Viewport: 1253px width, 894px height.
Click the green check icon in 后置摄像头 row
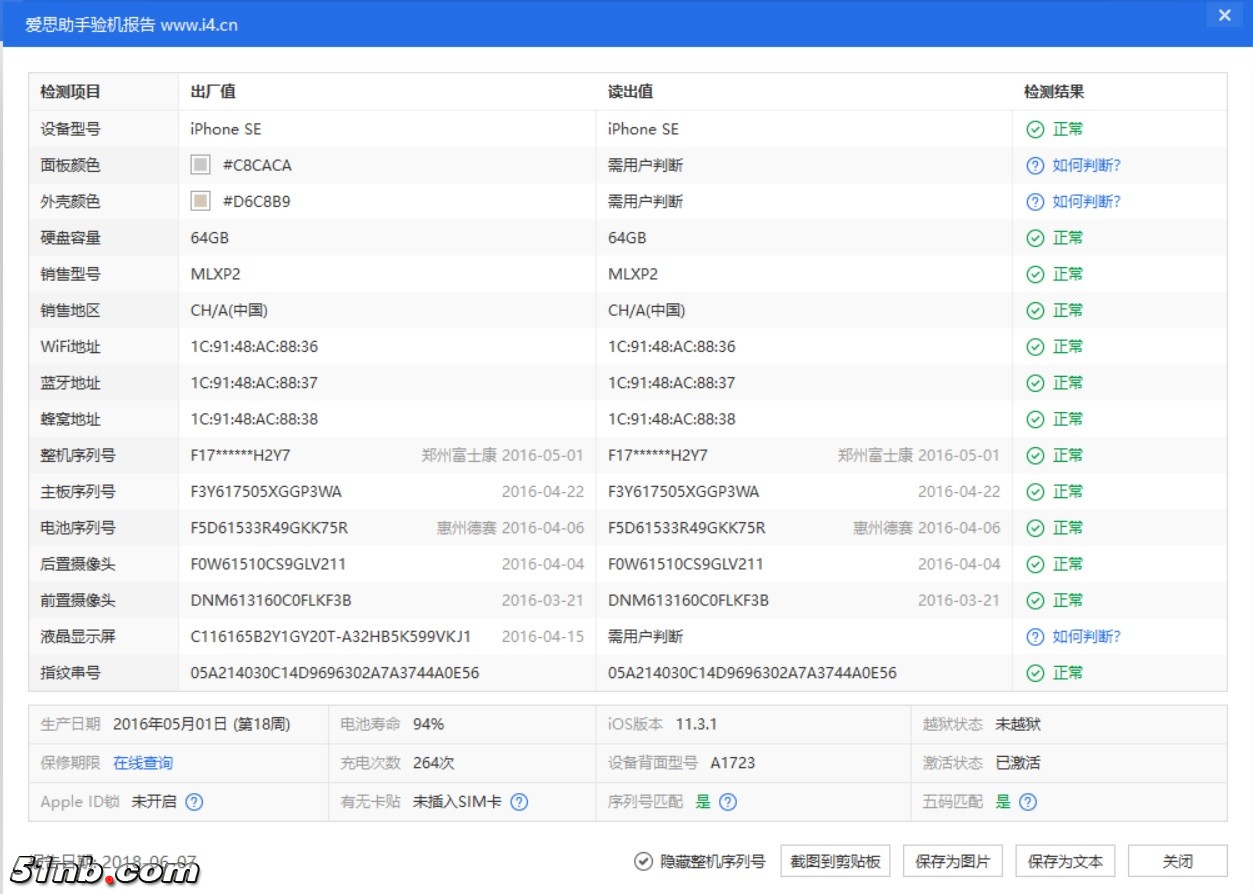1035,564
